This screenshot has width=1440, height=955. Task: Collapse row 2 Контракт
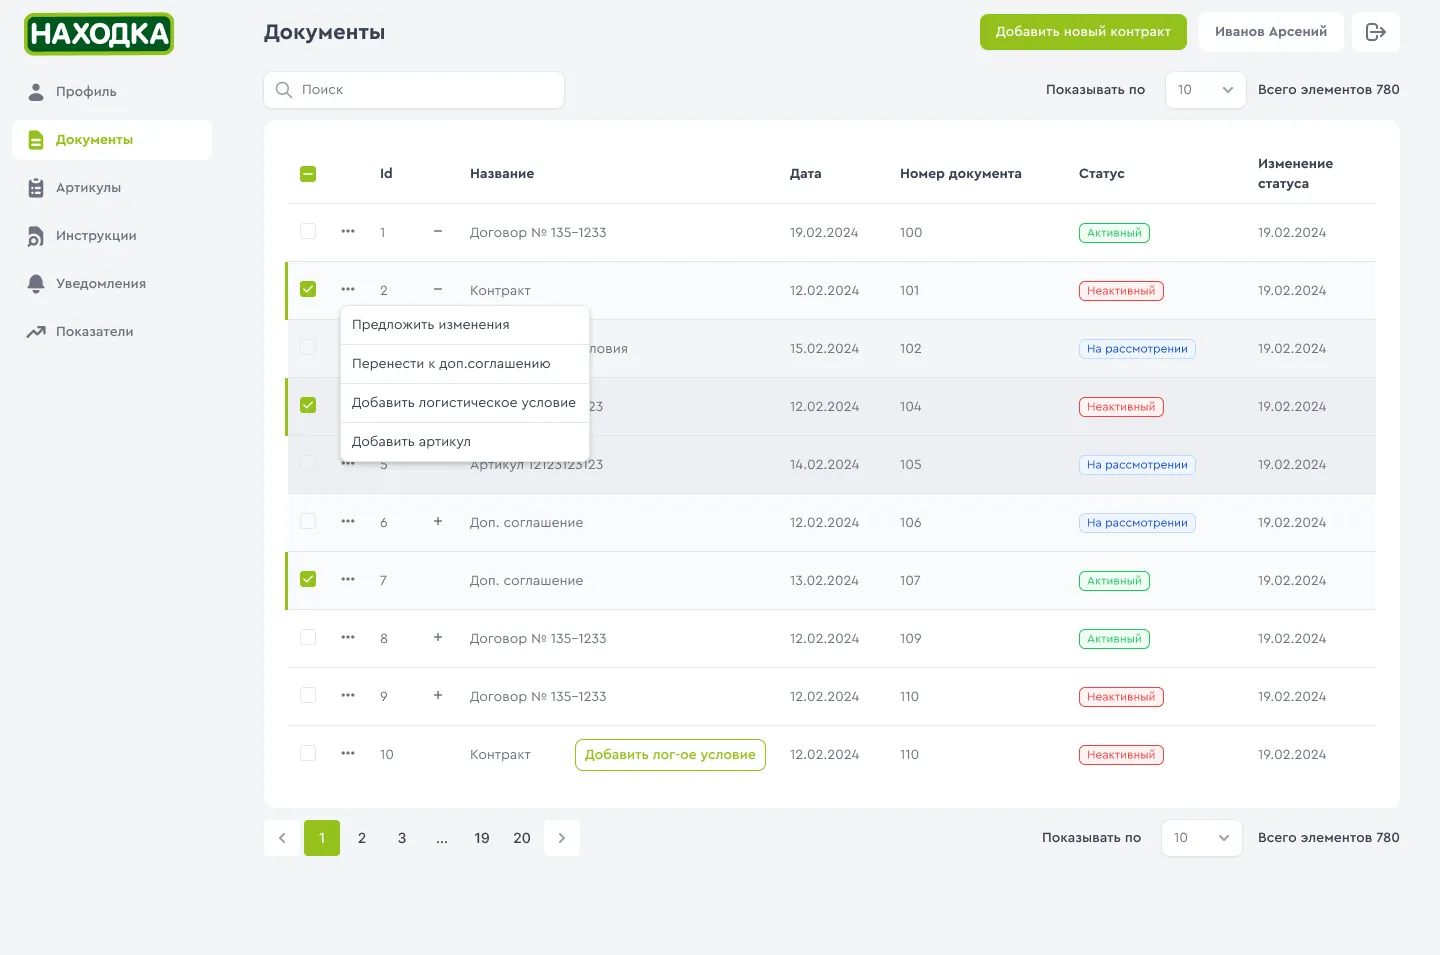[438, 290]
